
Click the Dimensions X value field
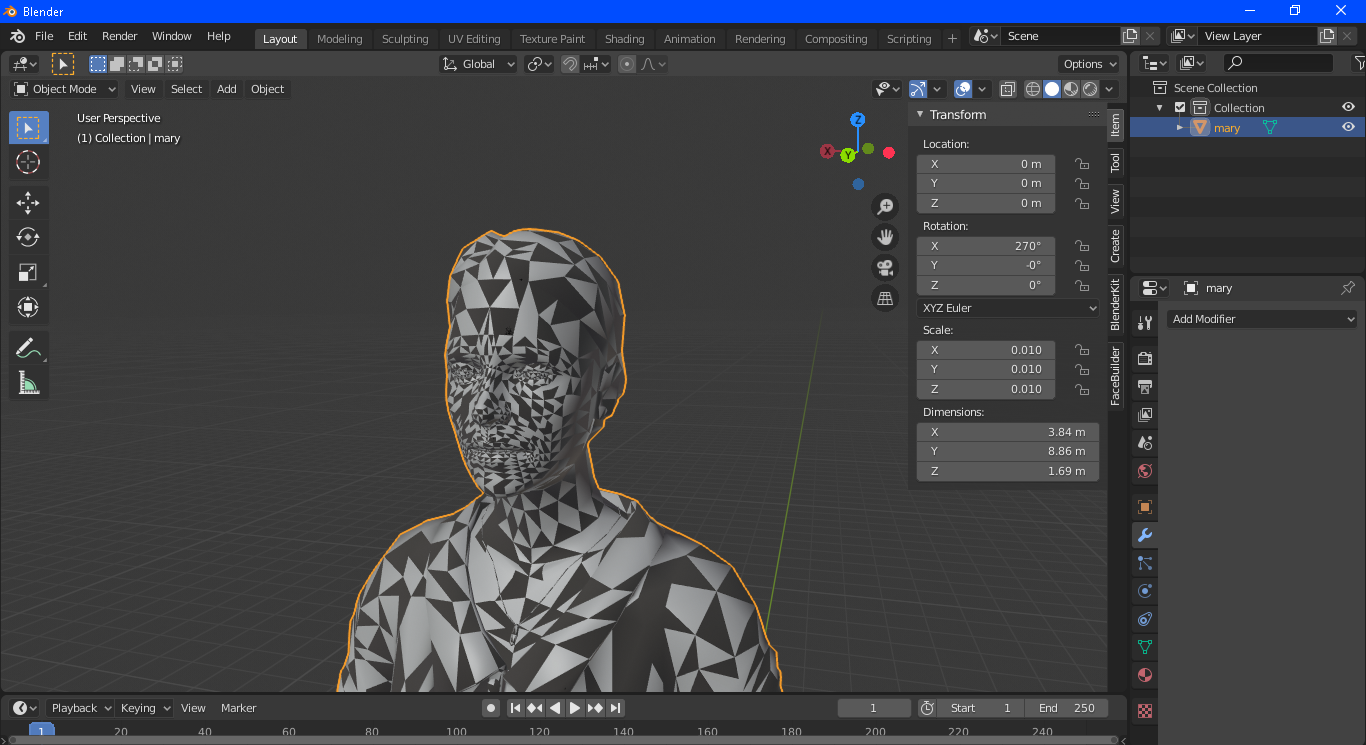(1008, 432)
